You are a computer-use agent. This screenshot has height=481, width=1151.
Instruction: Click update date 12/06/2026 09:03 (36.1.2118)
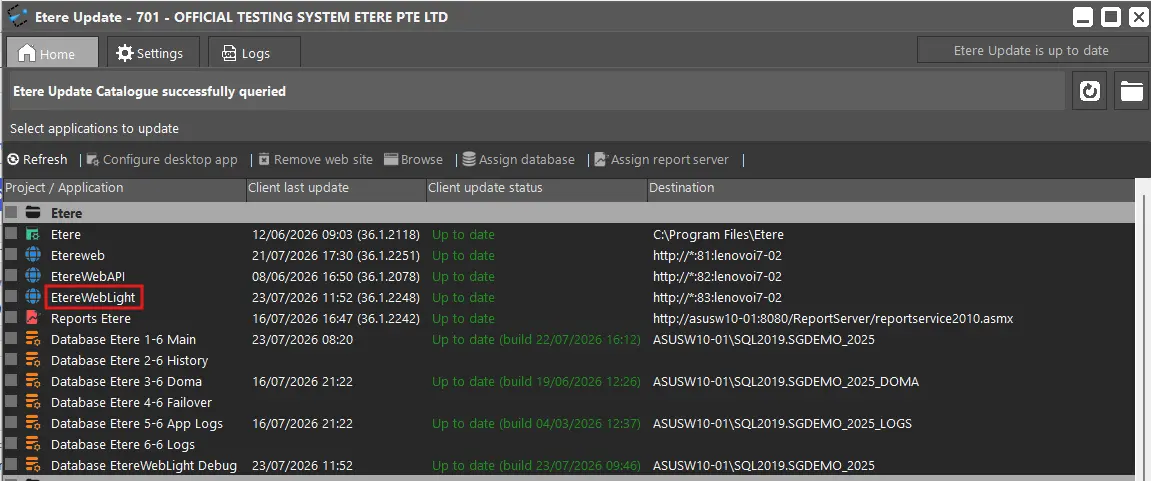pos(336,235)
